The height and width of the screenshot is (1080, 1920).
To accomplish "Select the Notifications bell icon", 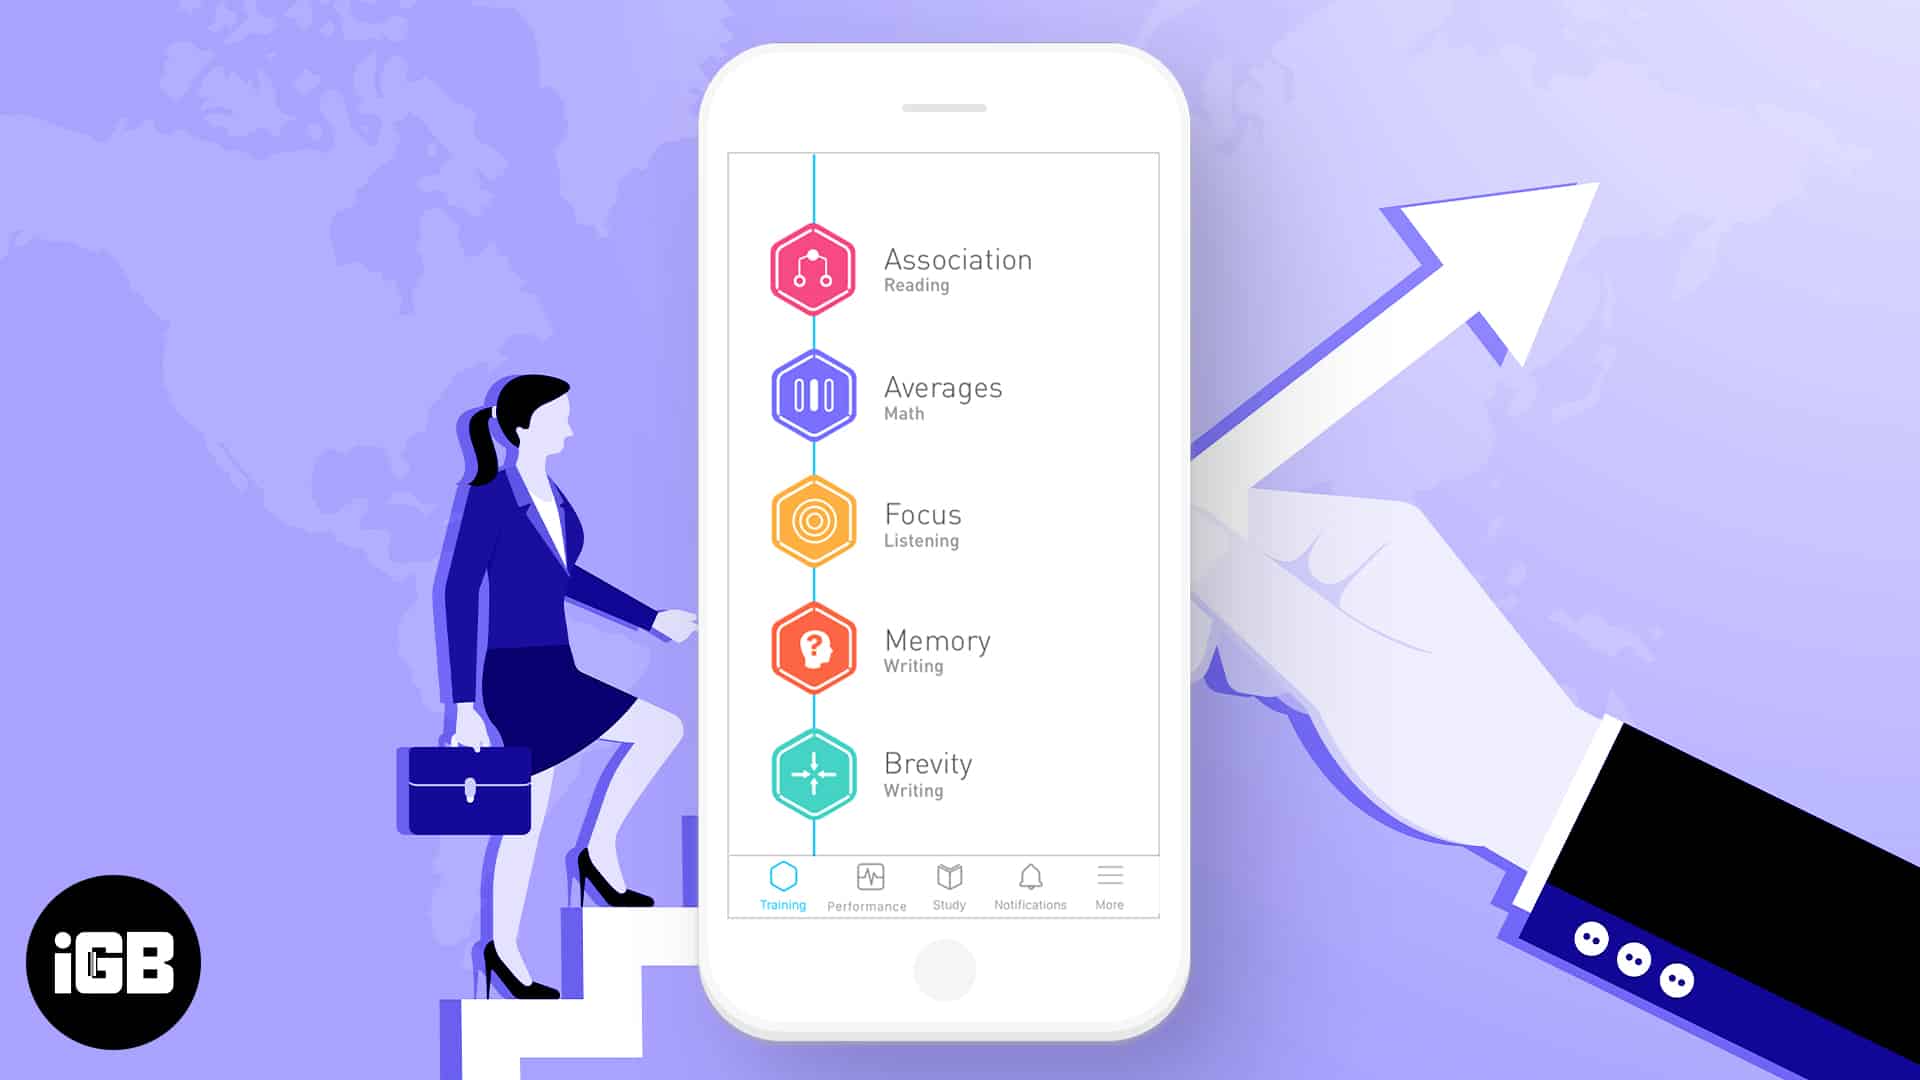I will point(1031,878).
